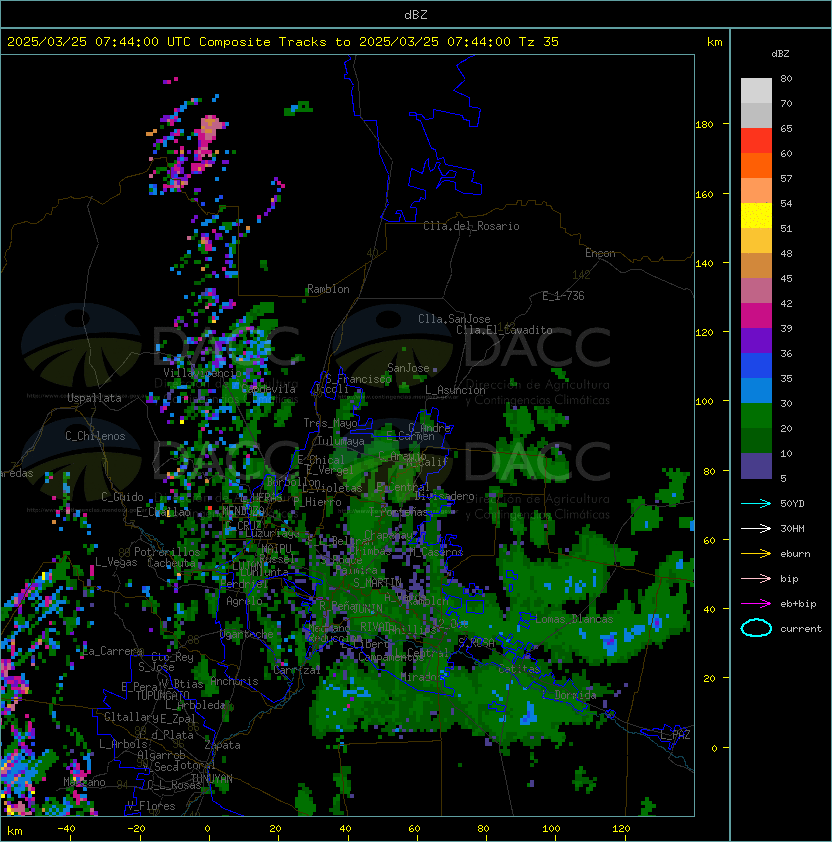The image size is (832, 842).
Task: Click the 'V_Flores' map label
Action: (x=151, y=806)
